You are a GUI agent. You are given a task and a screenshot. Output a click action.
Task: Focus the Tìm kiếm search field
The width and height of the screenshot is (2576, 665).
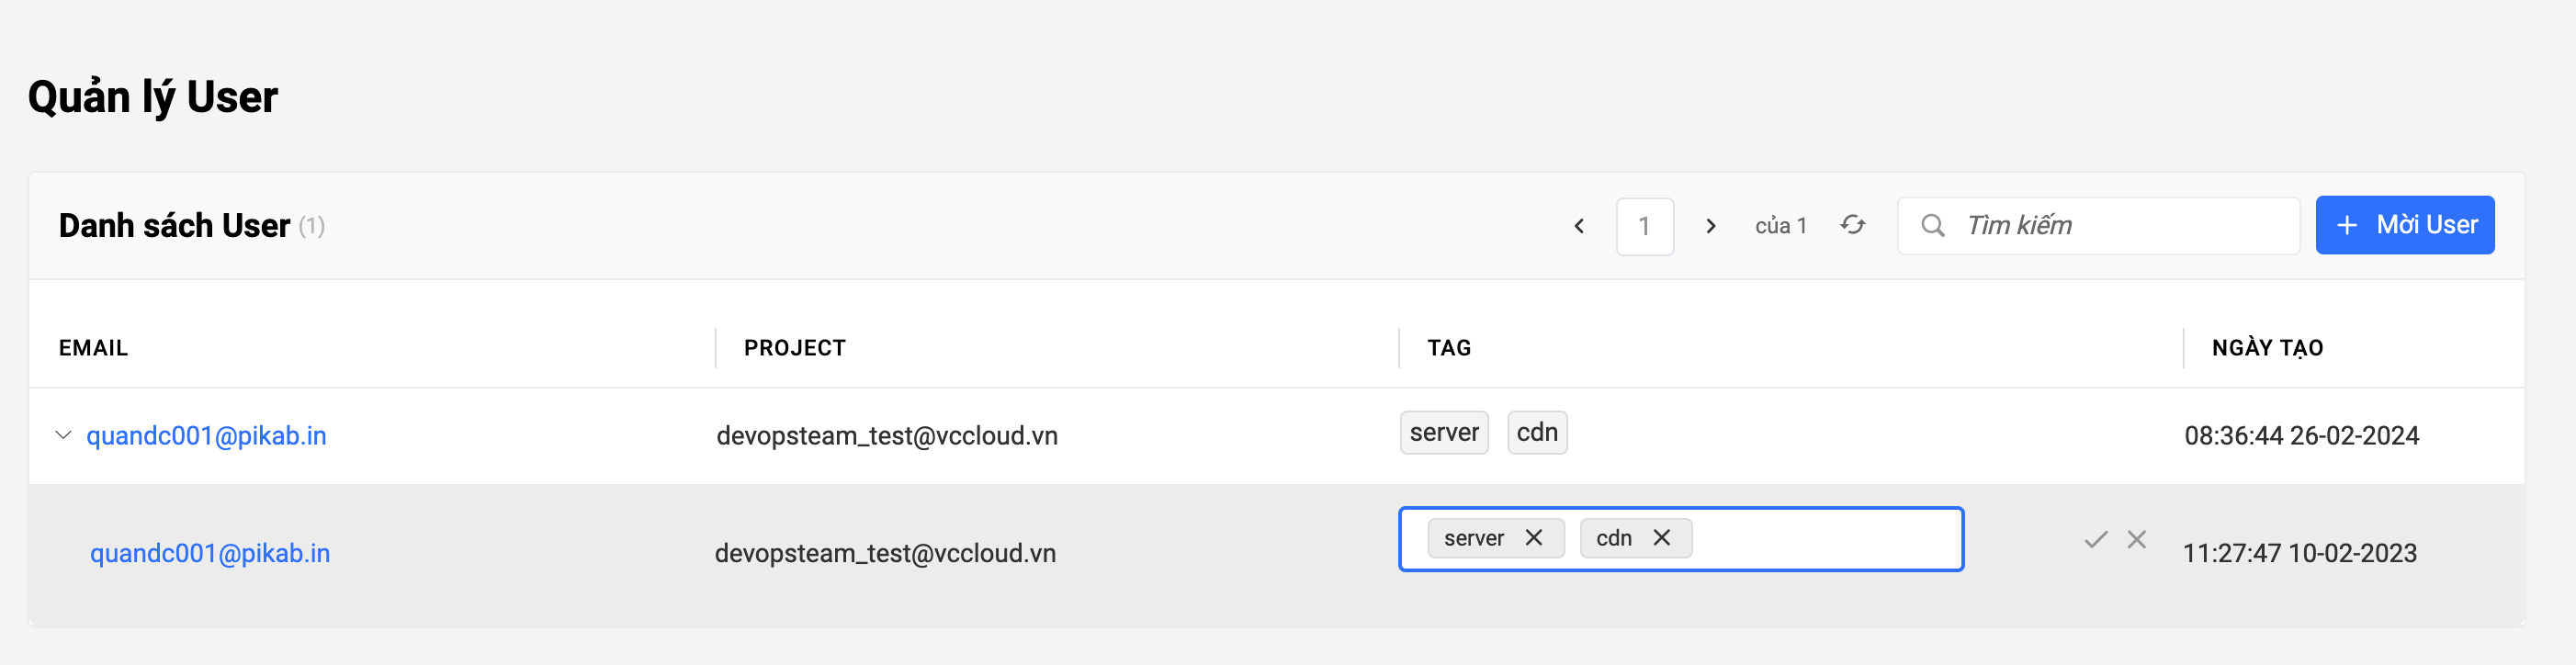point(2120,226)
